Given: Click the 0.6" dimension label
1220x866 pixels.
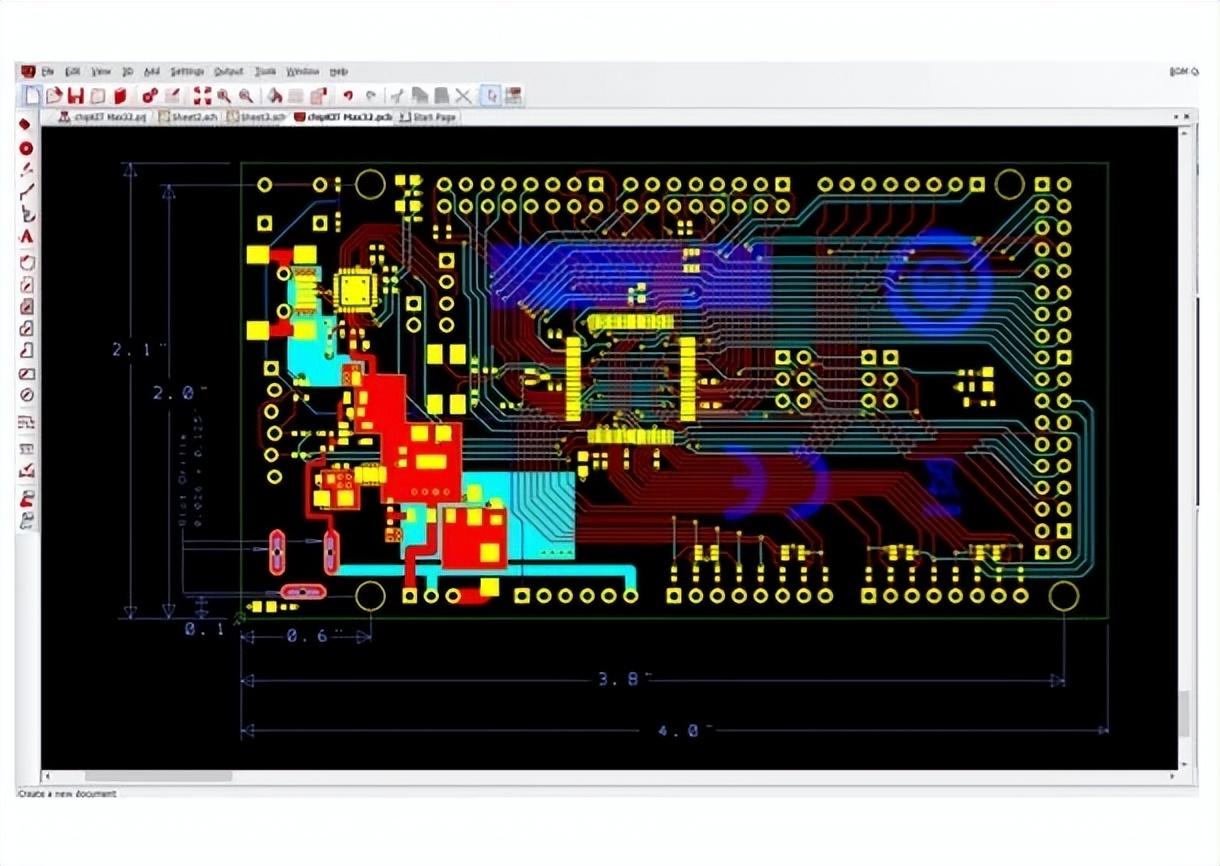Looking at the screenshot, I should (x=314, y=635).
